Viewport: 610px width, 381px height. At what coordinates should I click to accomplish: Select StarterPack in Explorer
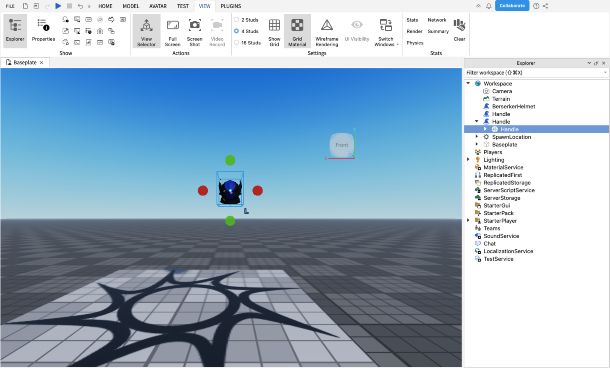click(x=498, y=213)
